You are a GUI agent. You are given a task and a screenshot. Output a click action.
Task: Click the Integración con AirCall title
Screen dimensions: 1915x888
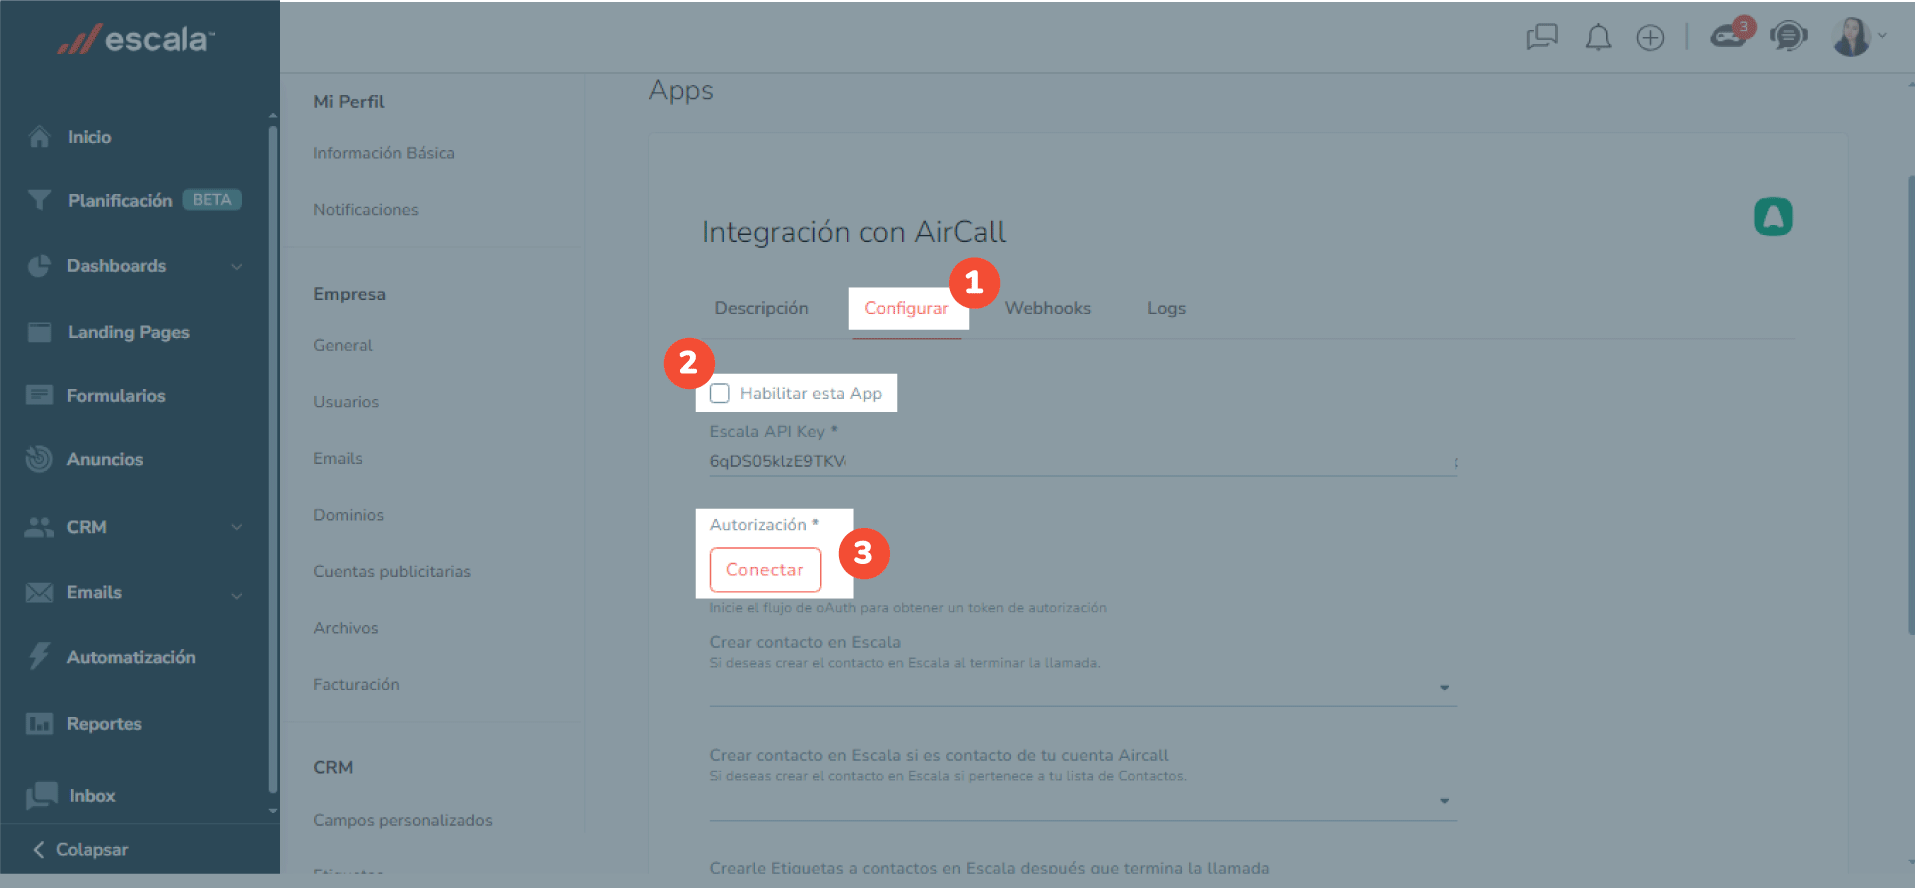tap(854, 231)
